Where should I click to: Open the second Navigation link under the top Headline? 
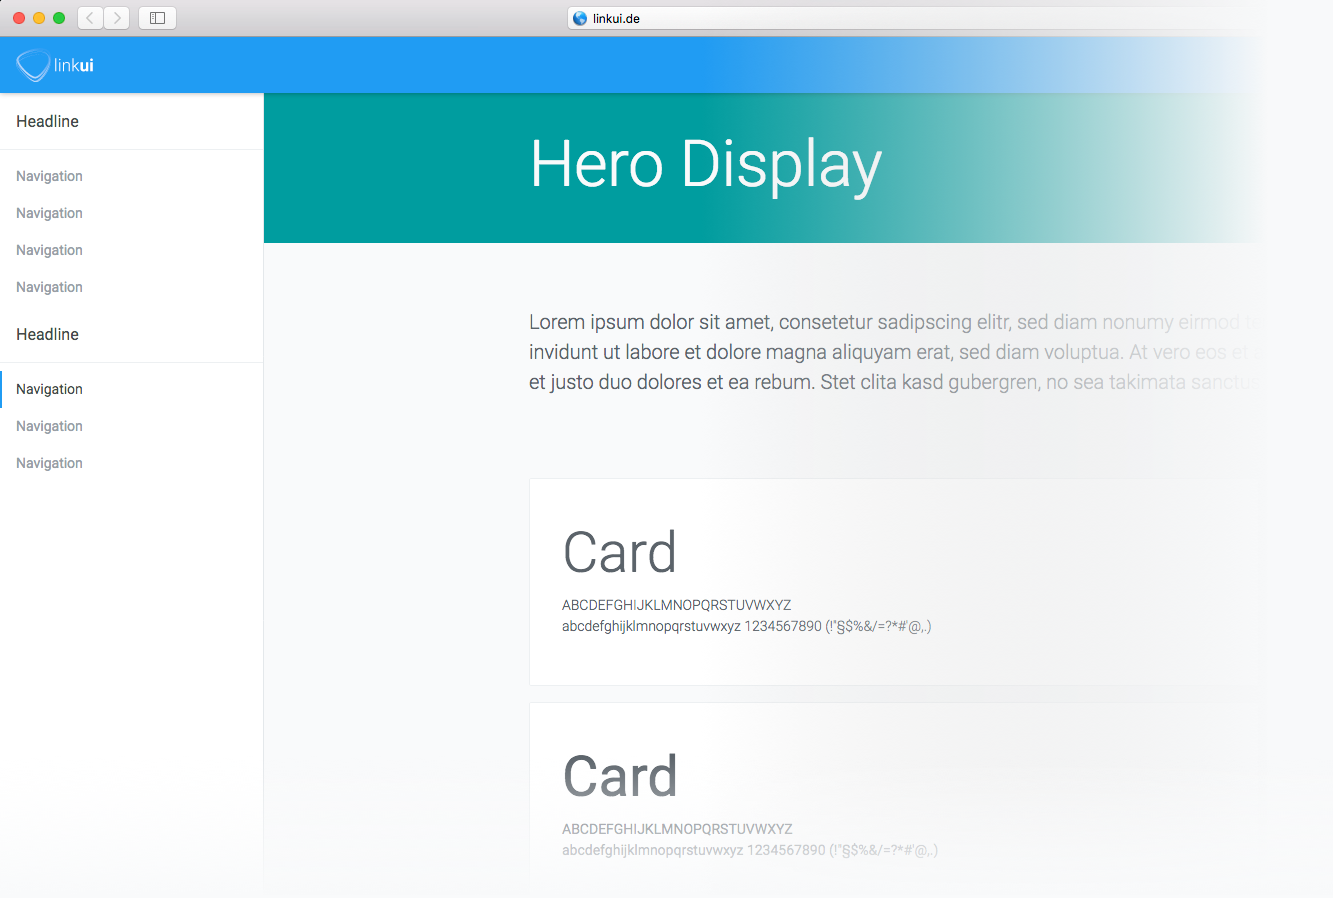coord(49,213)
